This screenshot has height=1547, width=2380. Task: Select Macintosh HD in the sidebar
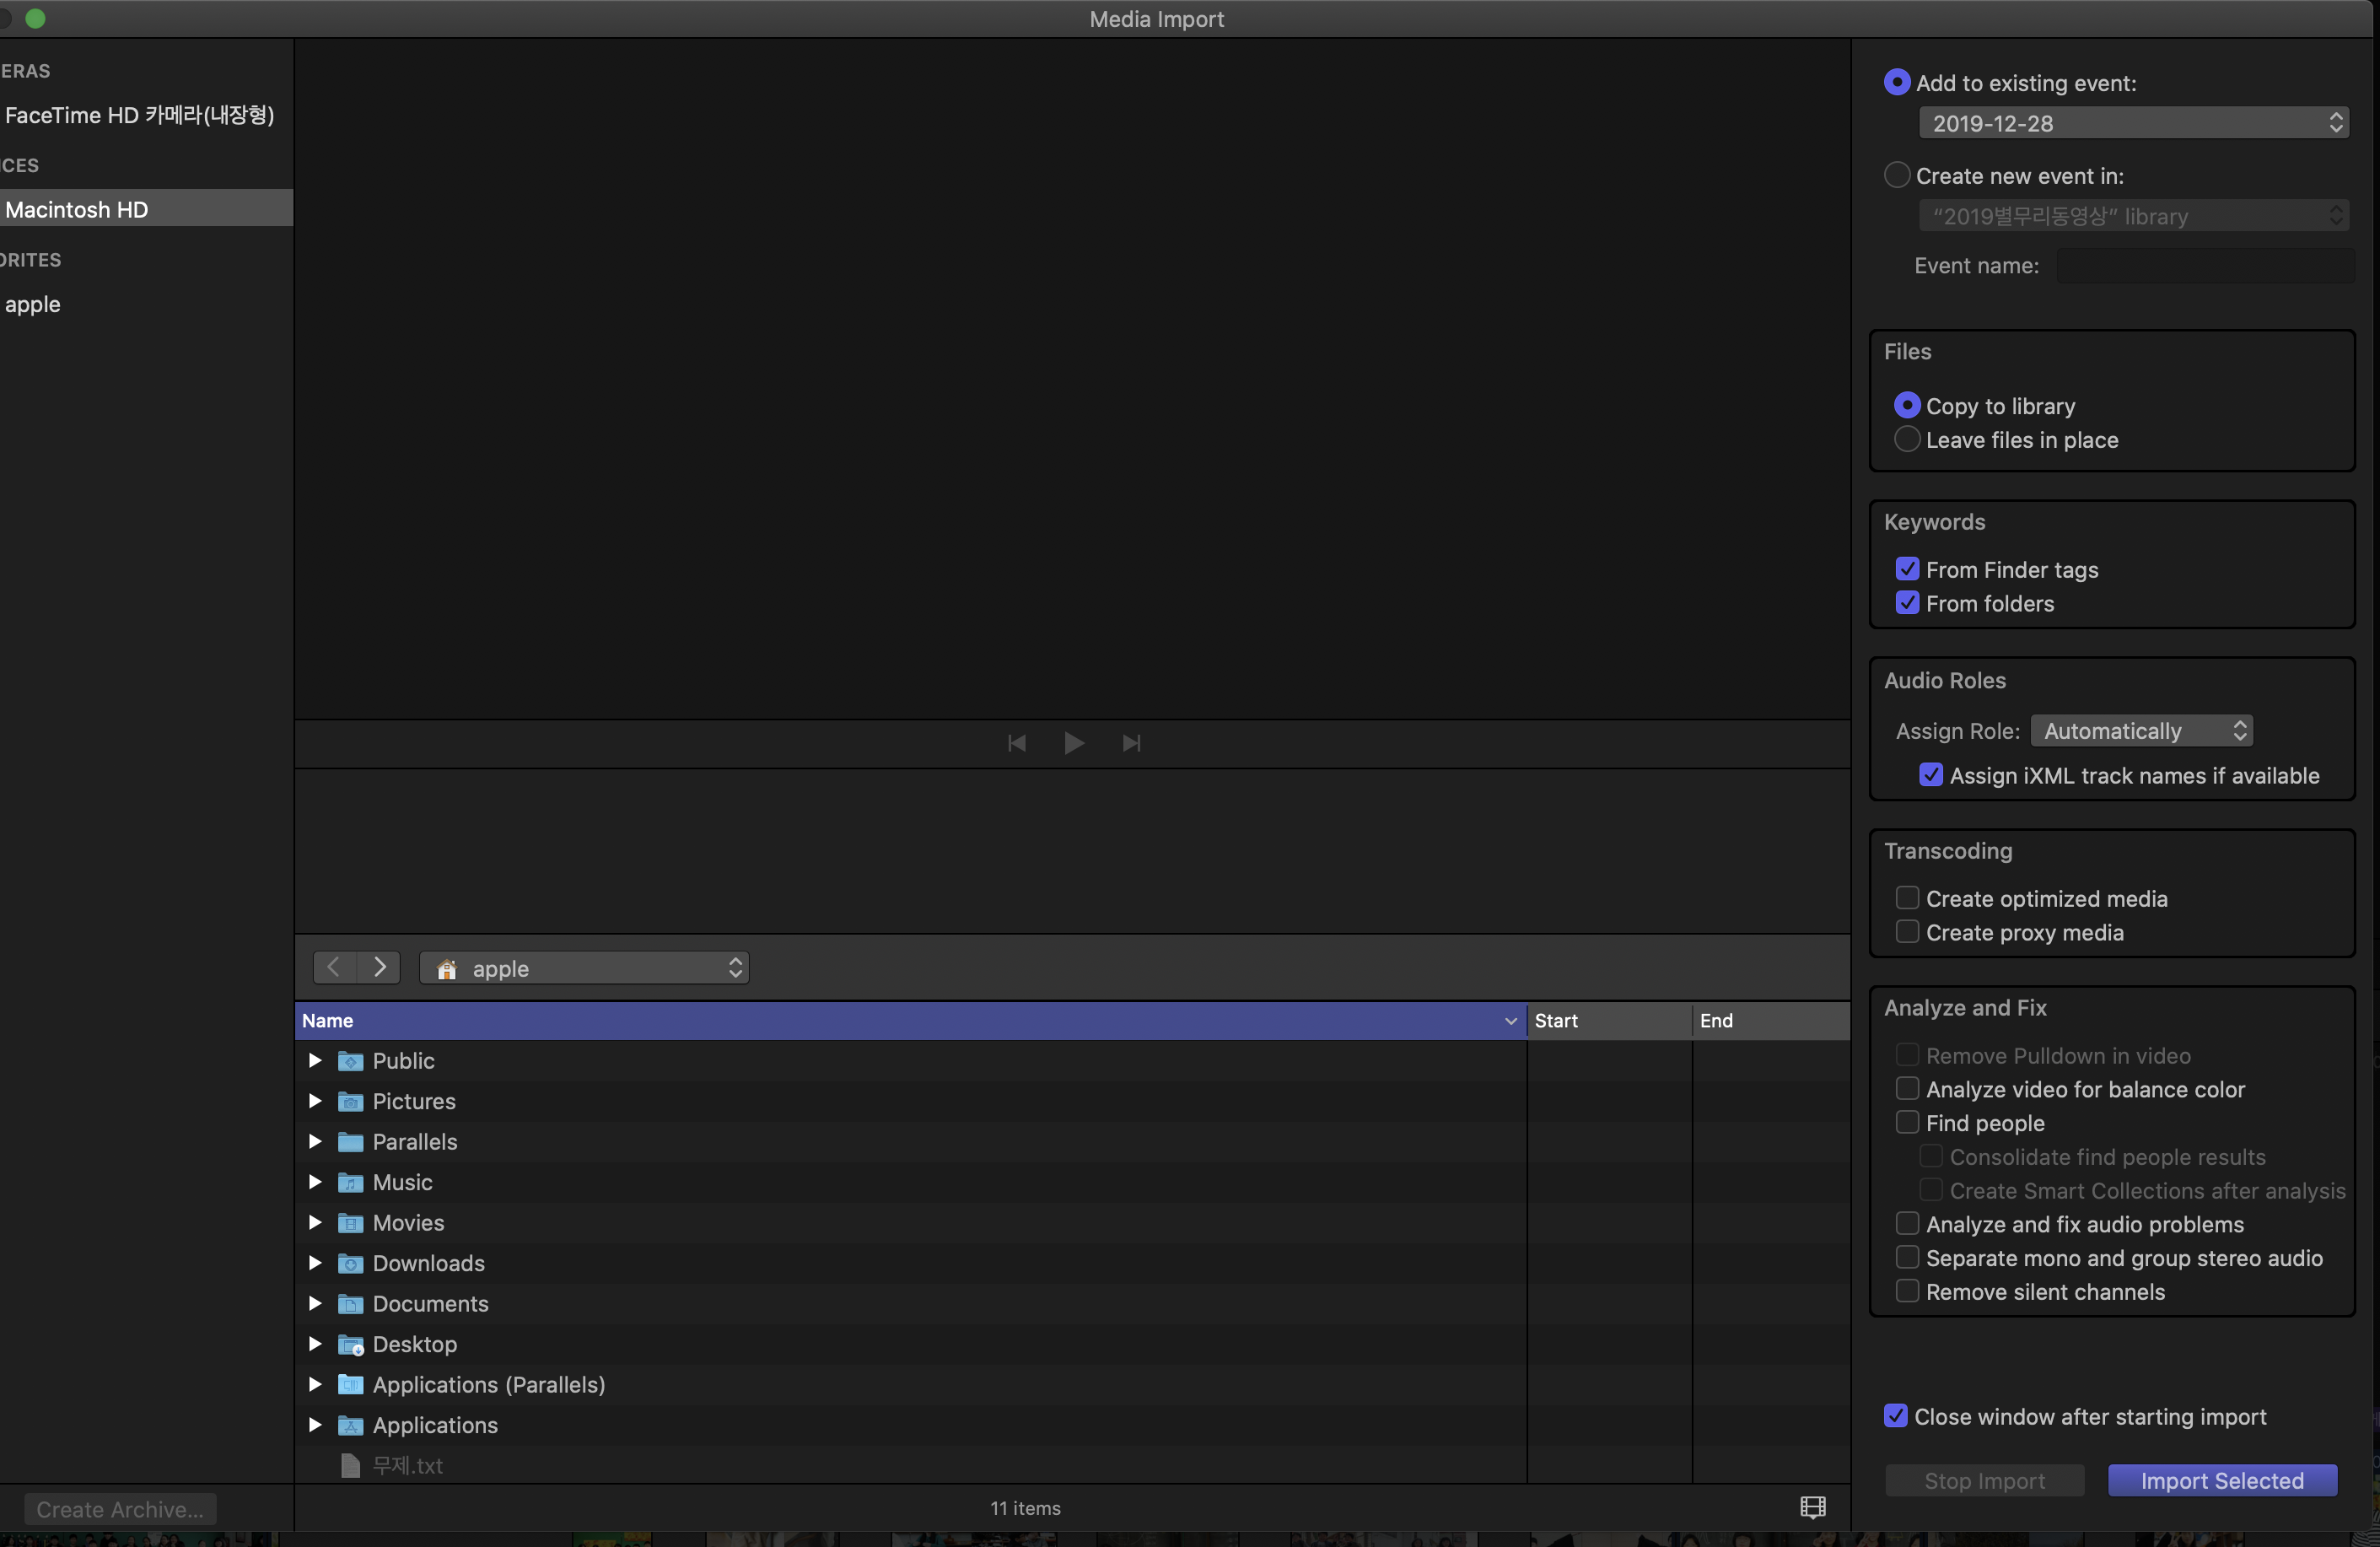tap(77, 210)
